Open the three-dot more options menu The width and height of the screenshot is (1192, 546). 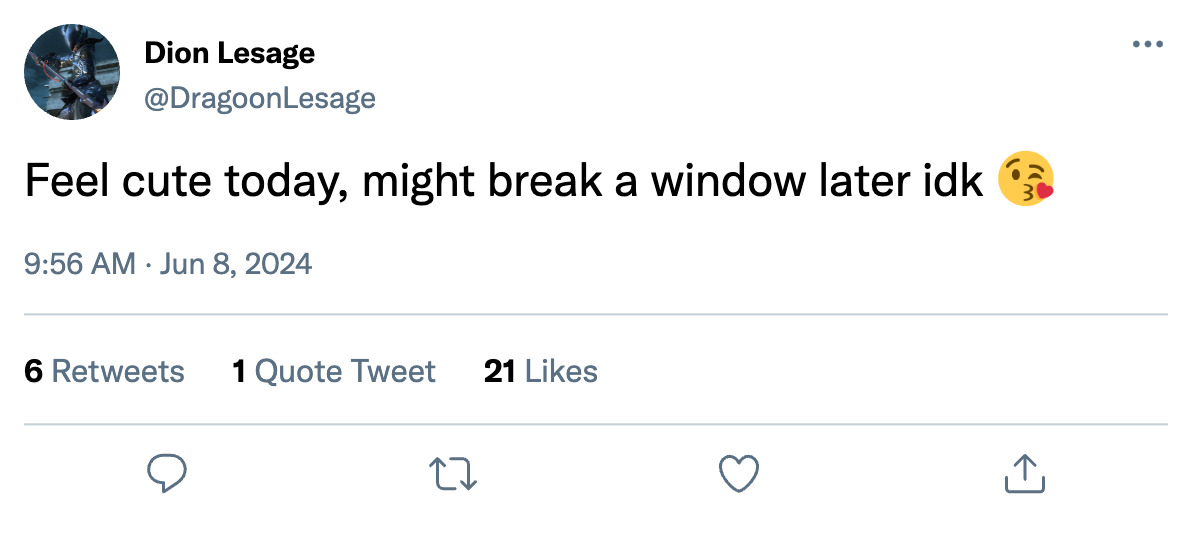click(1148, 45)
